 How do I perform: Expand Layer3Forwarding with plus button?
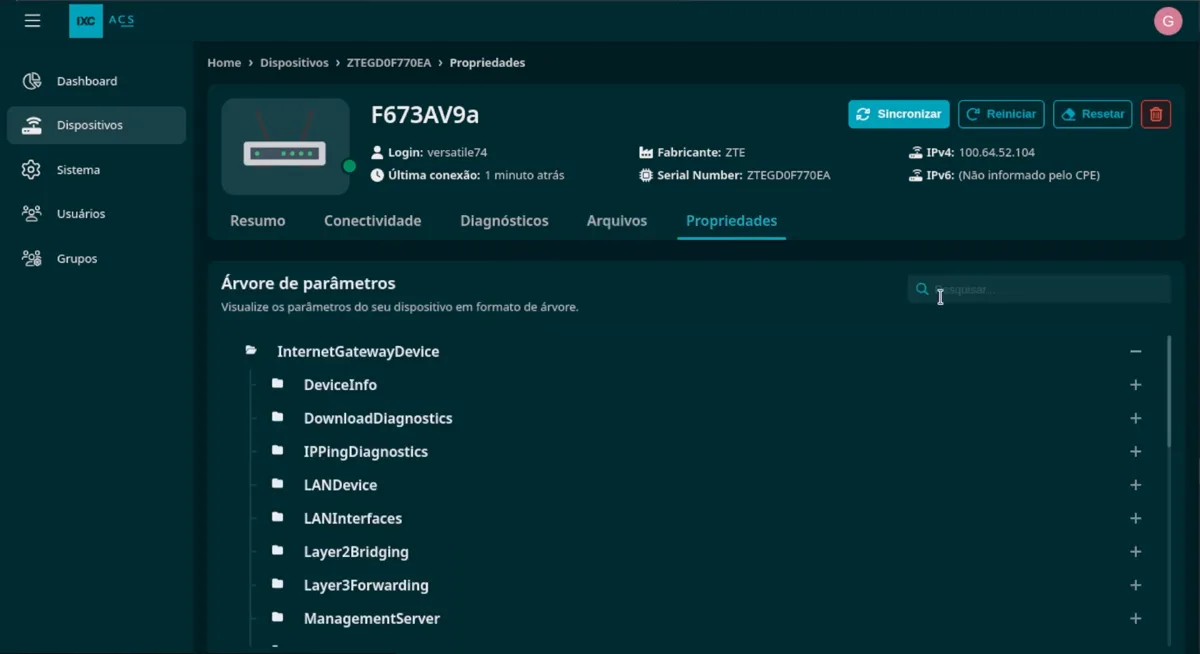point(1135,585)
